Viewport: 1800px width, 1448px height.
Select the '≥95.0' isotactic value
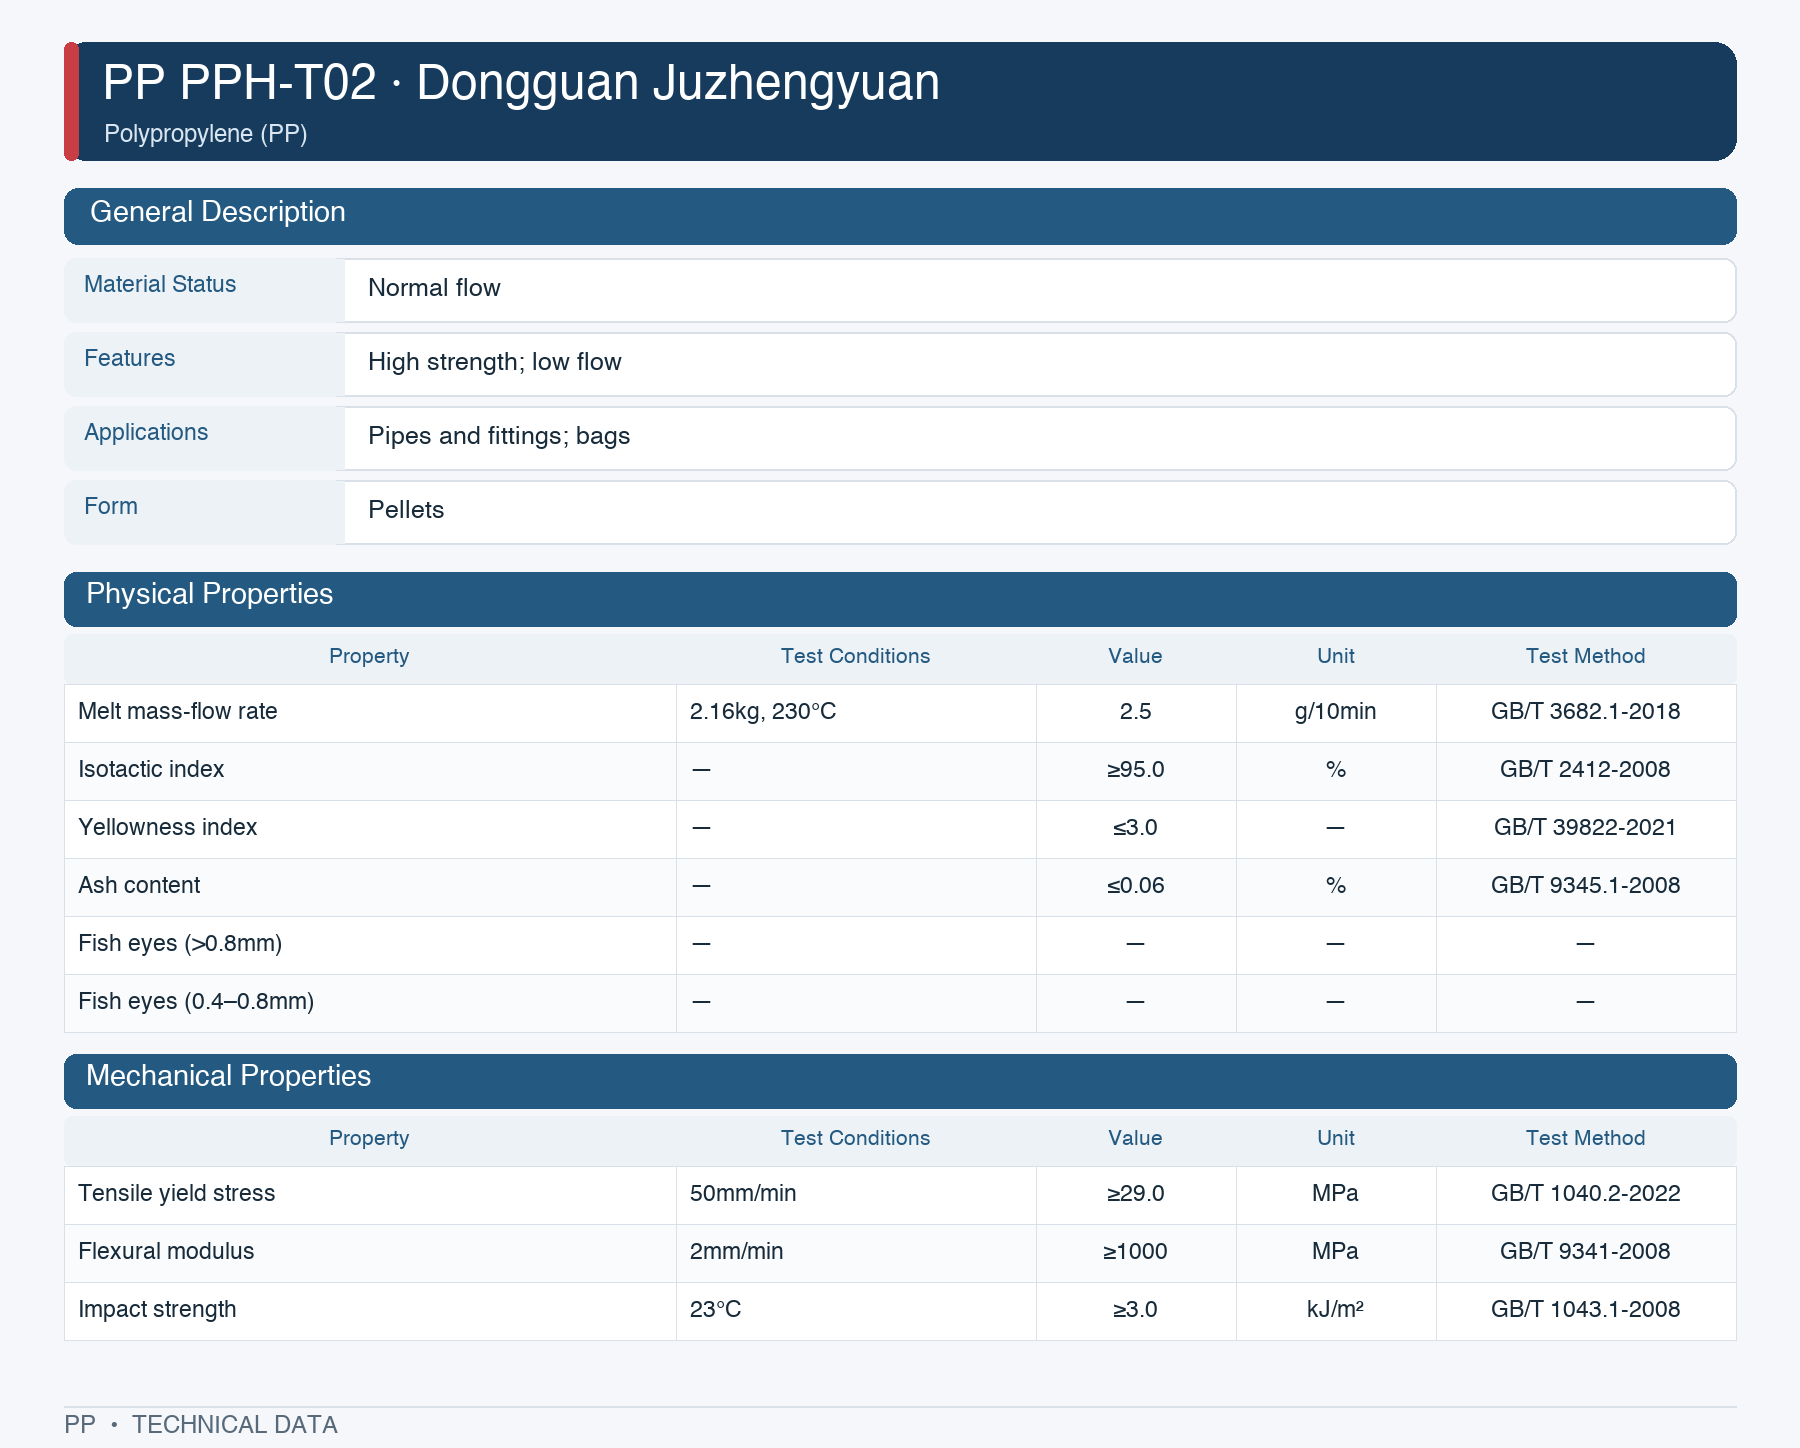[1136, 769]
